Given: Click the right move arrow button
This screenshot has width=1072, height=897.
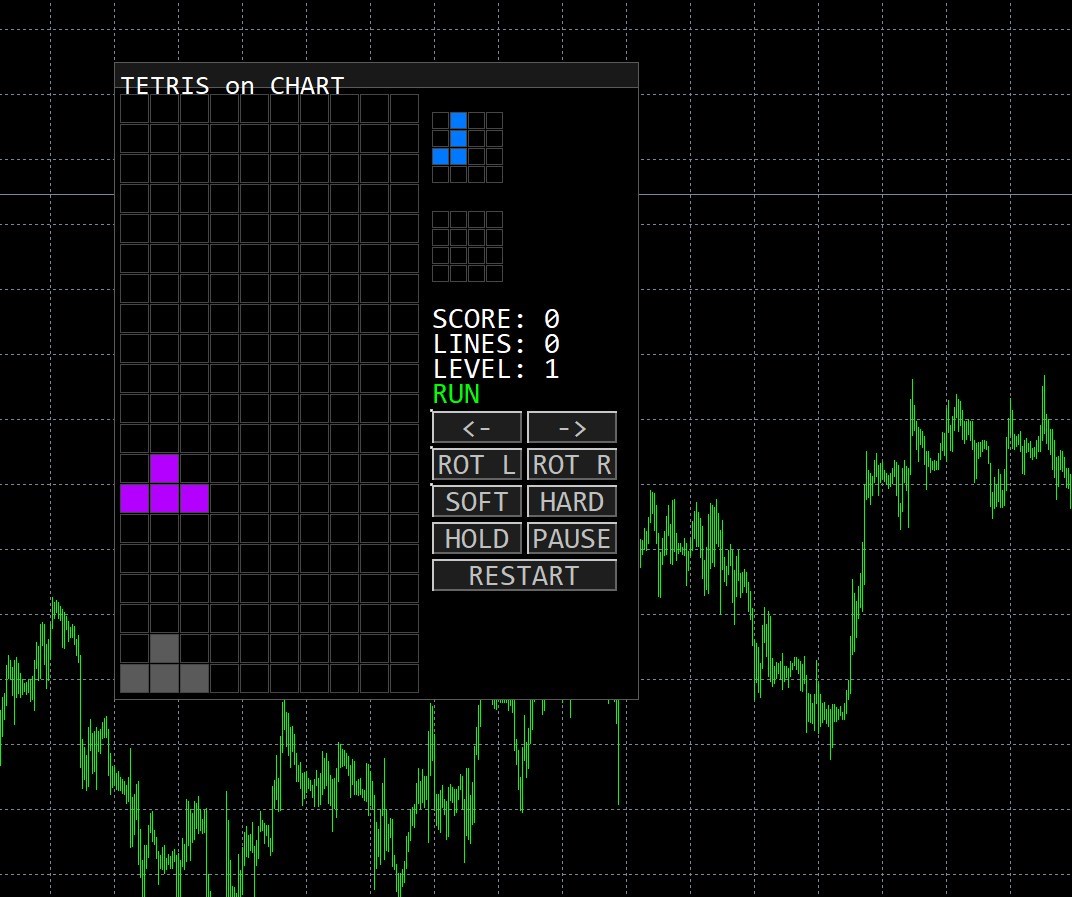Looking at the screenshot, I should click(571, 427).
